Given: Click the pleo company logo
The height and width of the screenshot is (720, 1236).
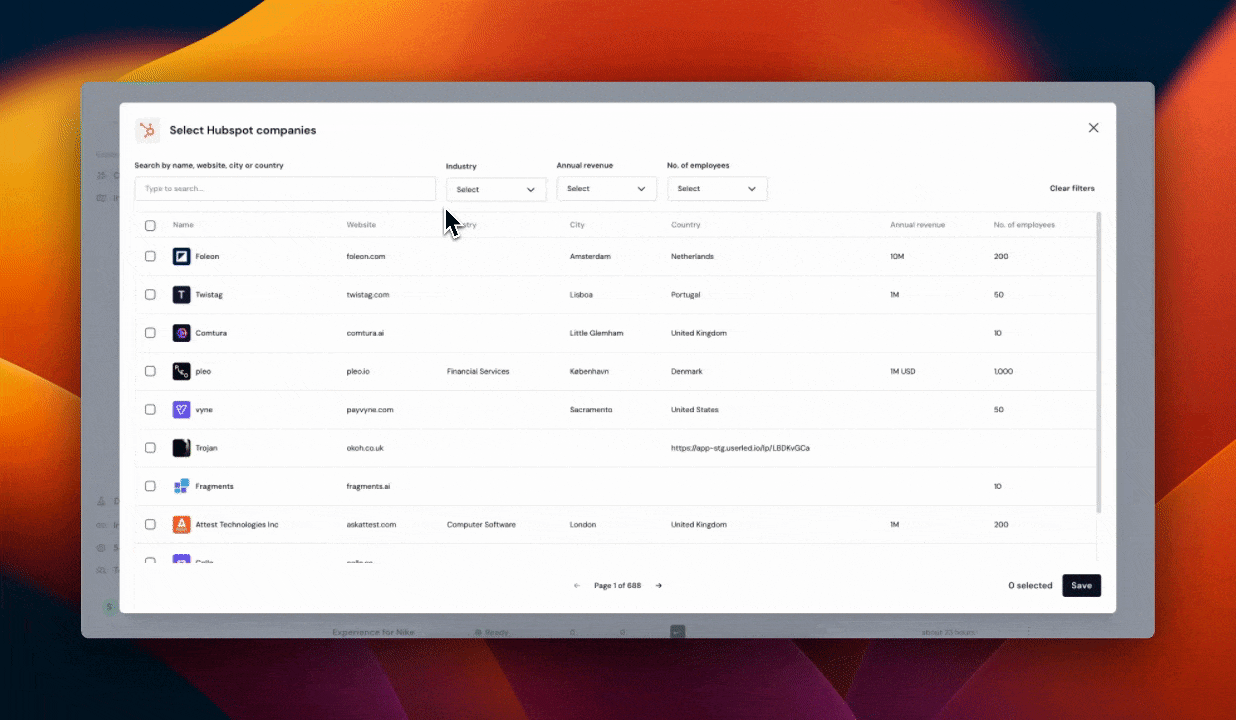Looking at the screenshot, I should pos(181,371).
